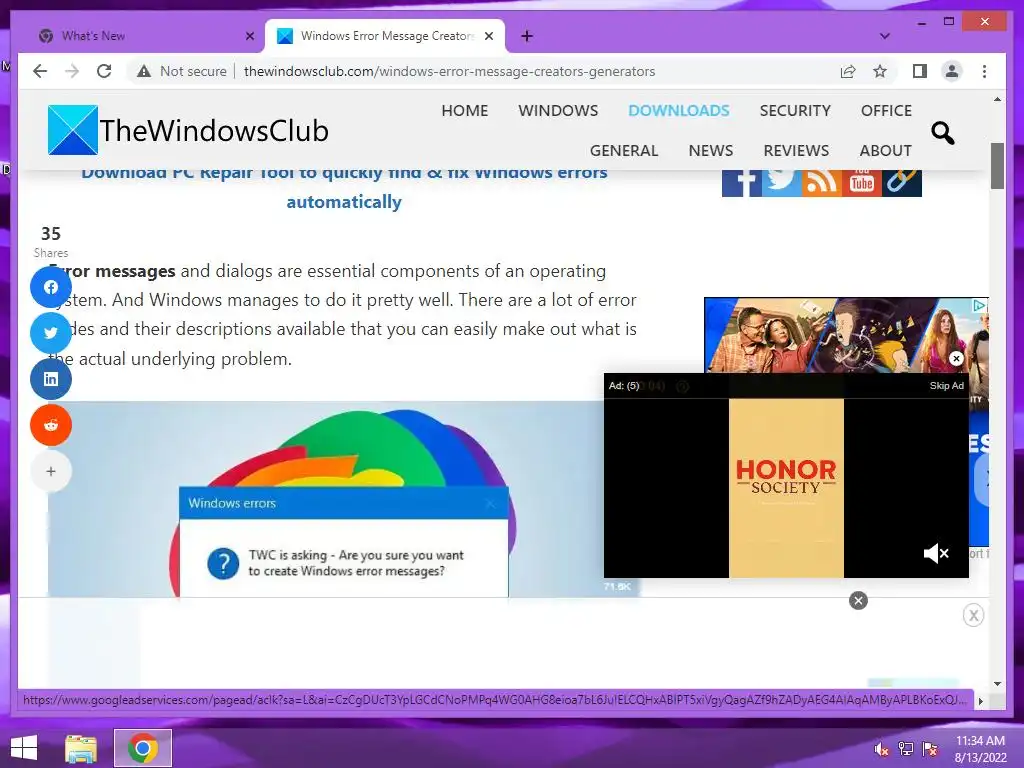Show more share options plus button
The image size is (1024, 768).
(51, 471)
